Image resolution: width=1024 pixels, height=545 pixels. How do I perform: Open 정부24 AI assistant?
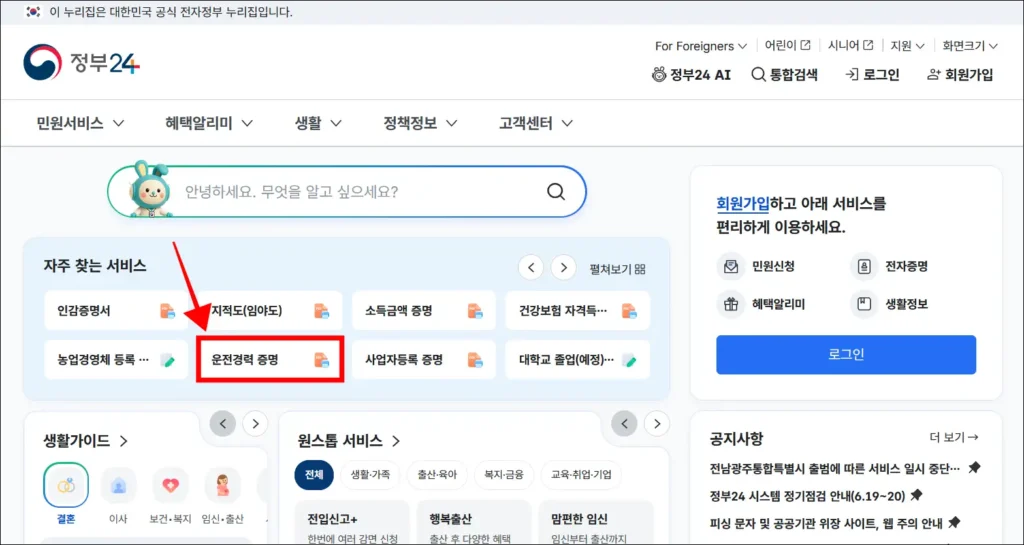point(692,75)
